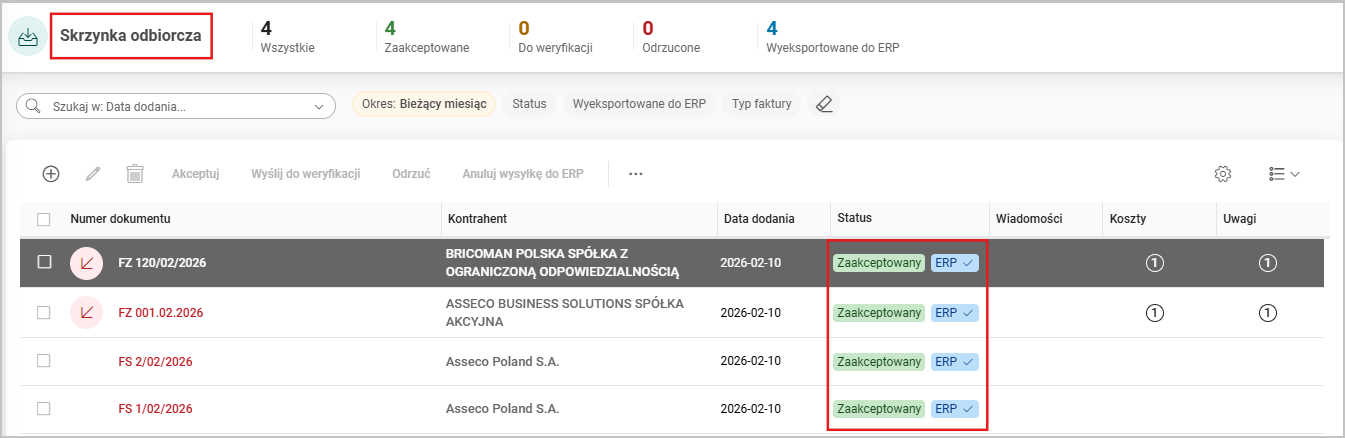Image resolution: width=1345 pixels, height=438 pixels.
Task: Select the Wyeksportowane do ERP counter tab
Action: pyautogui.click(x=832, y=37)
